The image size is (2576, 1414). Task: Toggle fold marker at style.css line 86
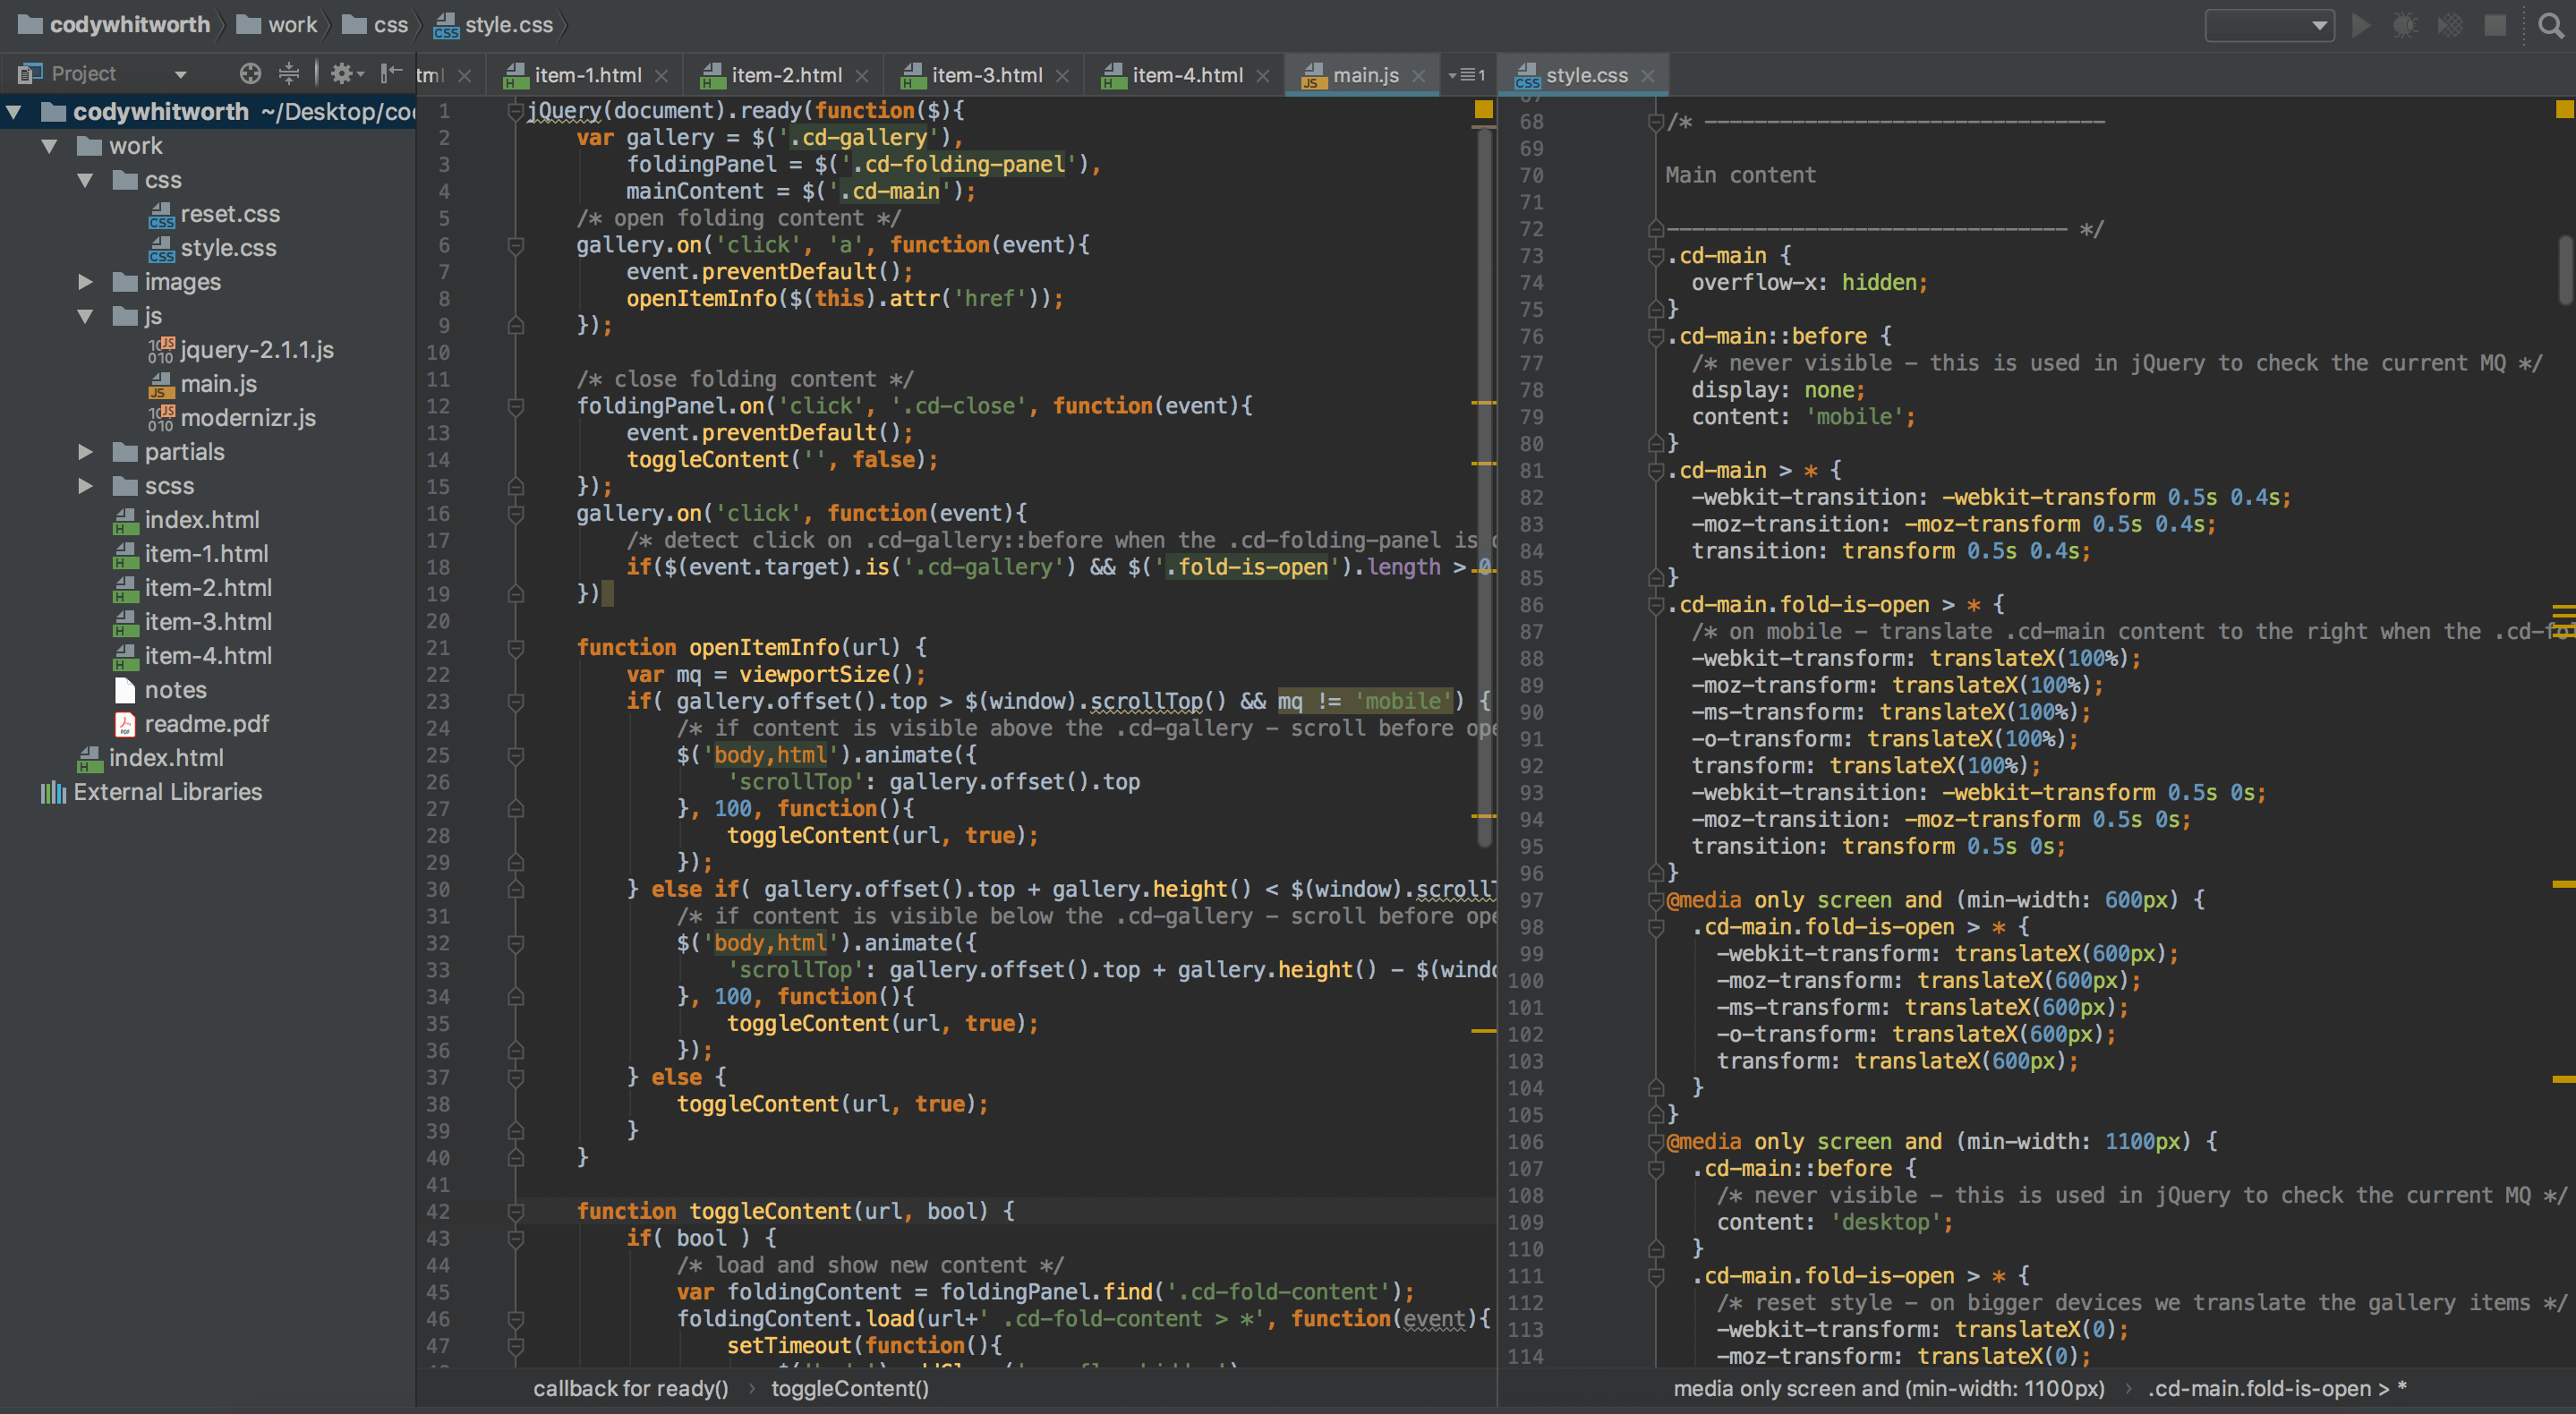pos(1655,605)
